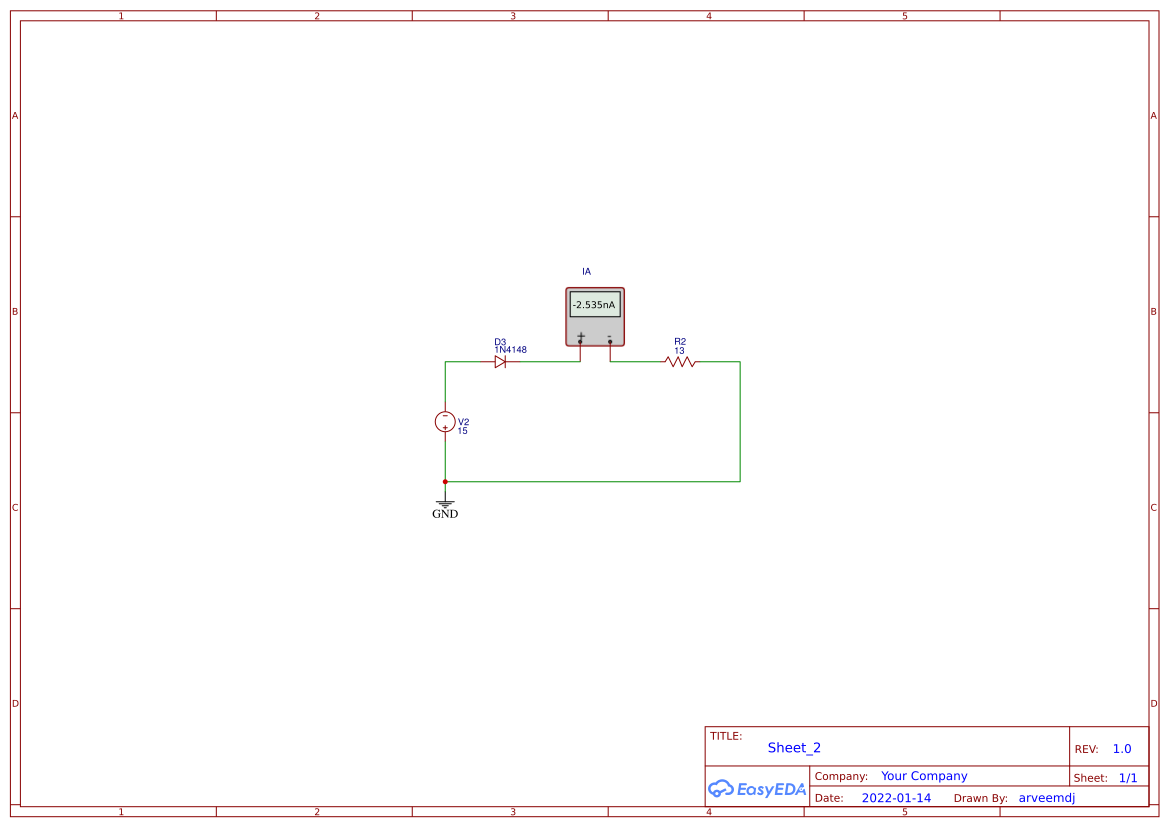Select the D3 designator label

pyautogui.click(x=500, y=342)
